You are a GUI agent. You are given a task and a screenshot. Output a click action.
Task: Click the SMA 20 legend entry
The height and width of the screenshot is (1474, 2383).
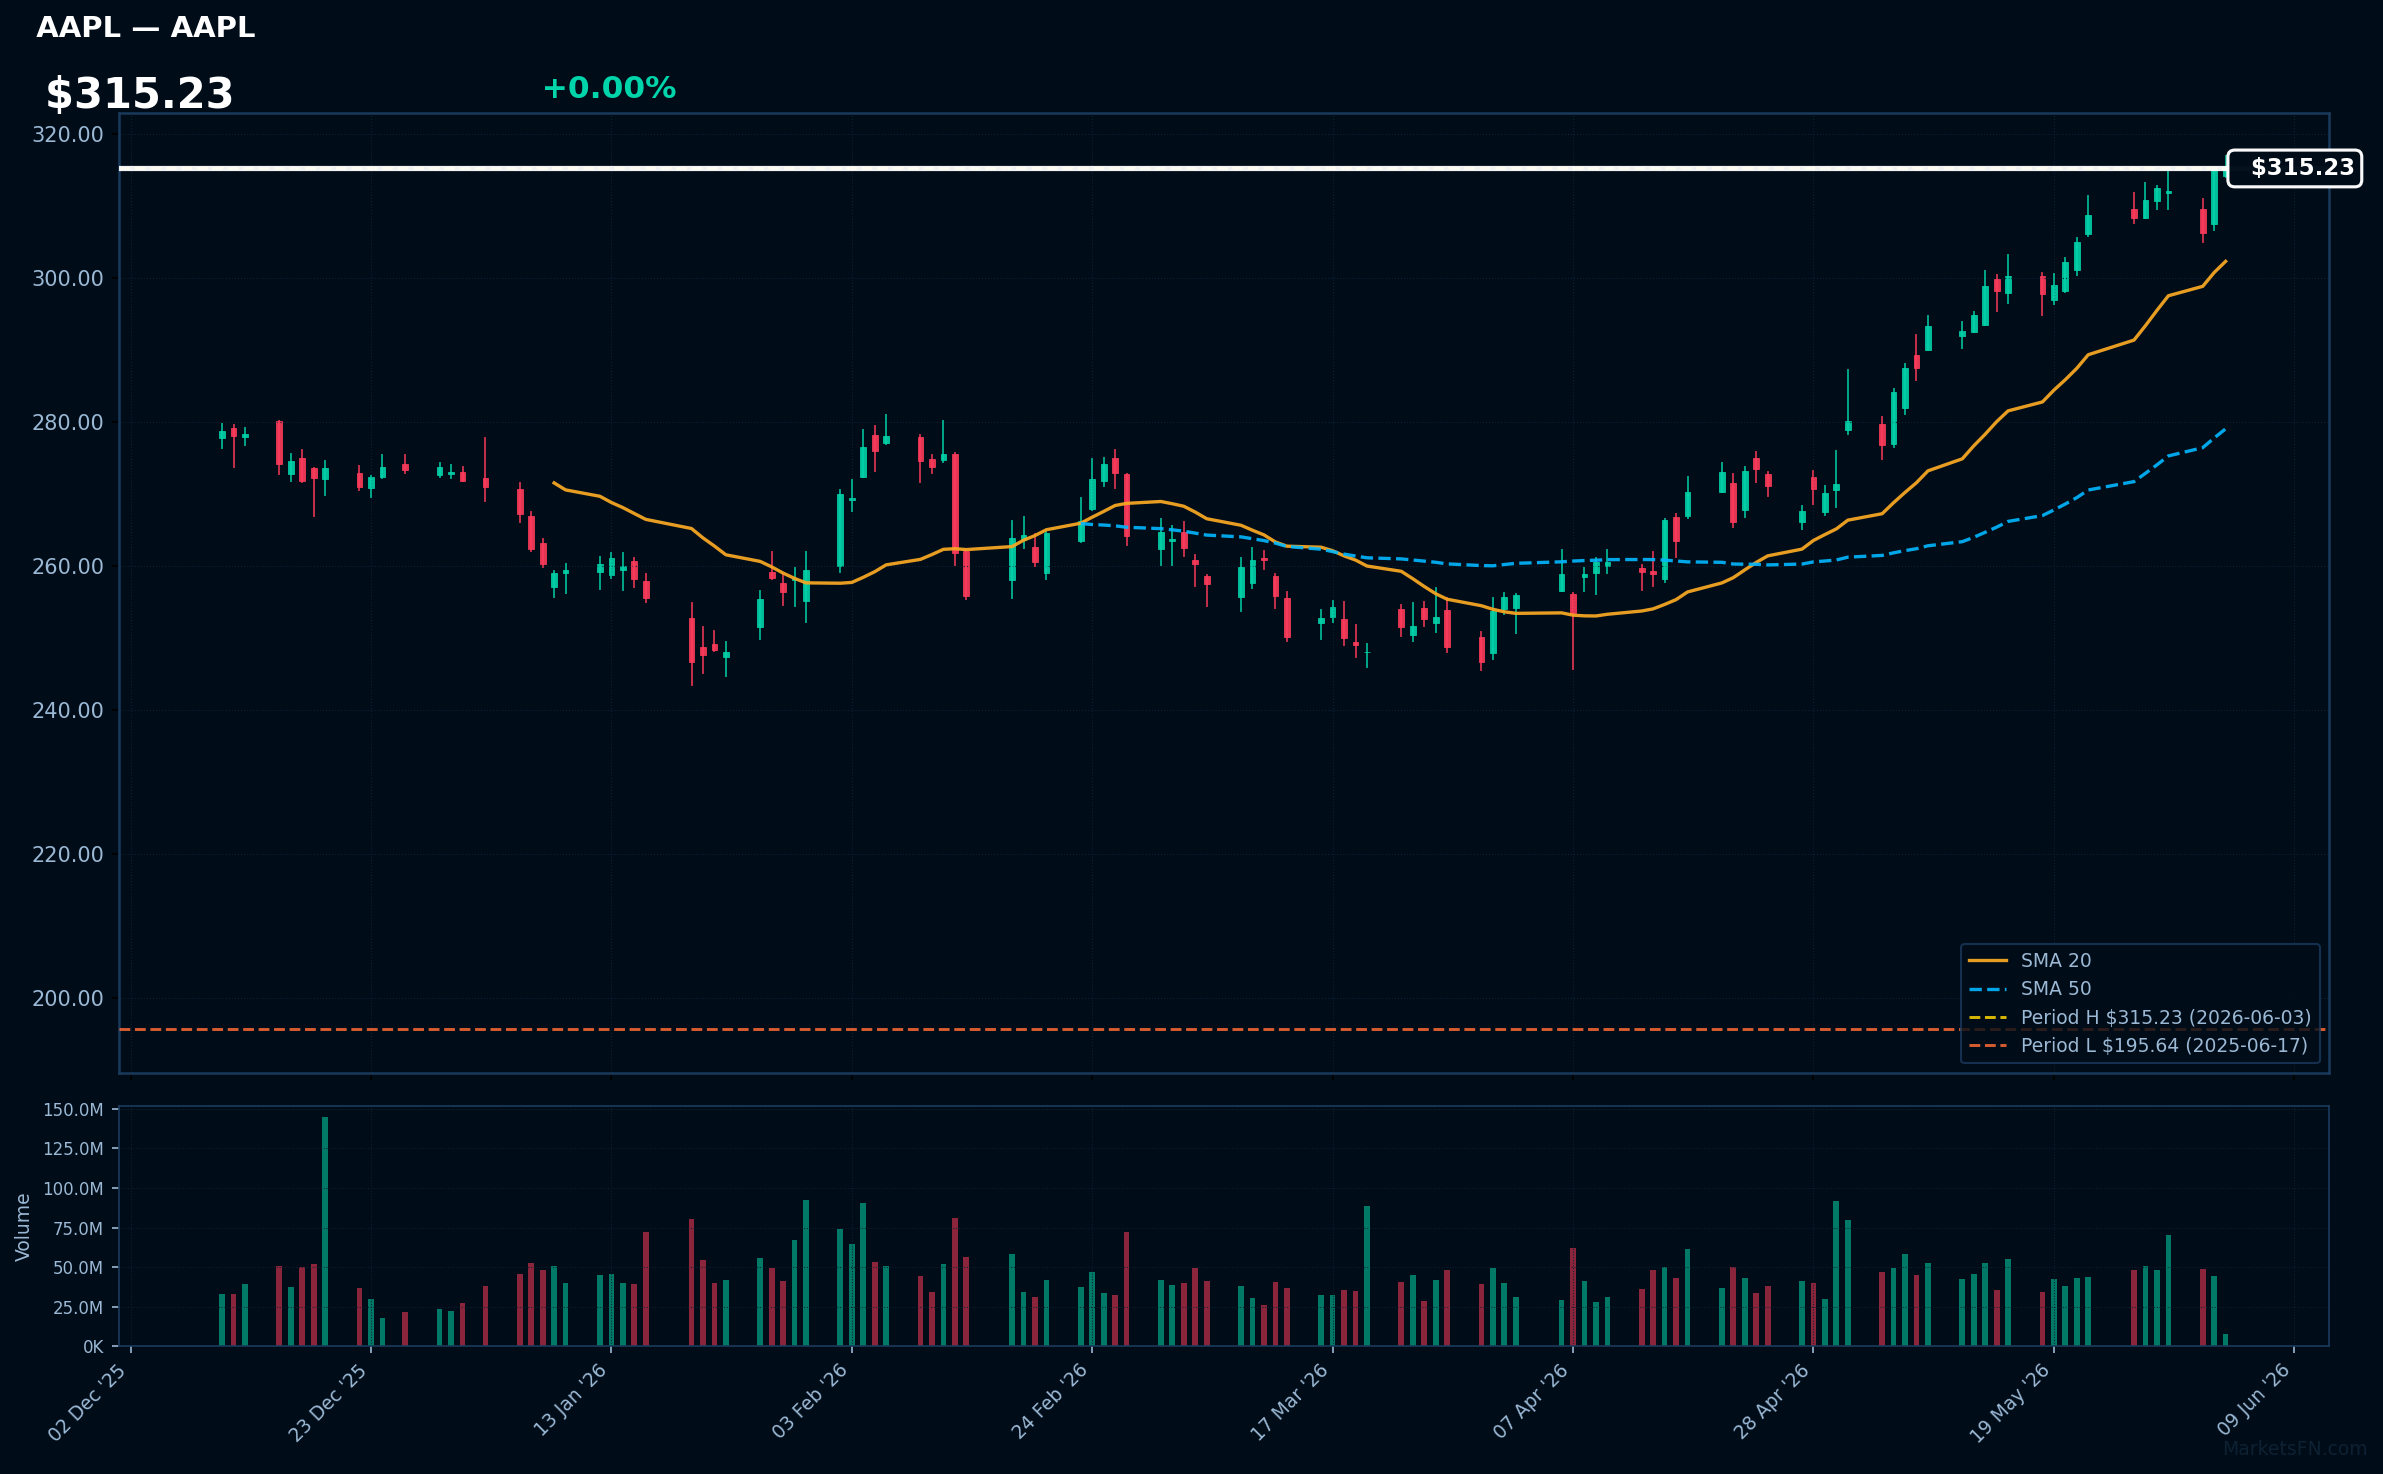(2055, 960)
